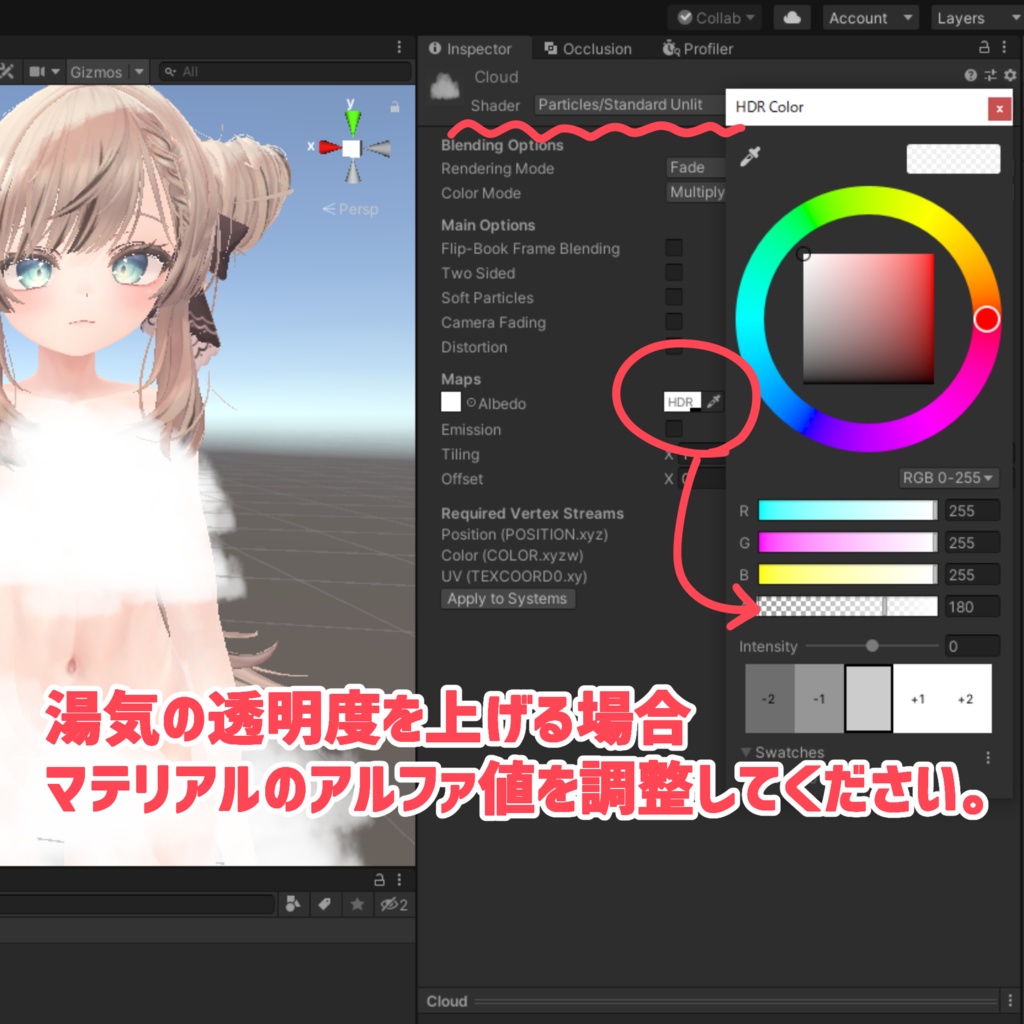The width and height of the screenshot is (1024, 1024).
Task: Open the Account menu in the toolbar
Action: click(869, 17)
